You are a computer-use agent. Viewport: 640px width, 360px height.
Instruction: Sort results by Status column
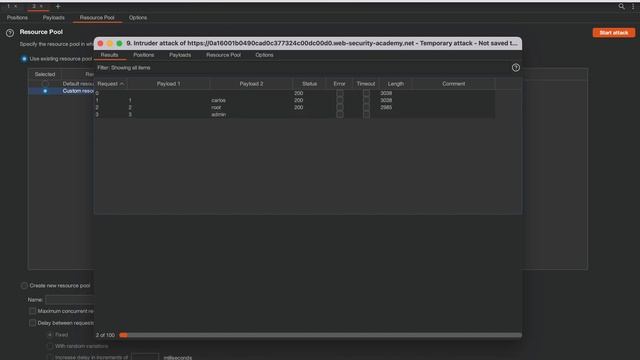point(309,84)
